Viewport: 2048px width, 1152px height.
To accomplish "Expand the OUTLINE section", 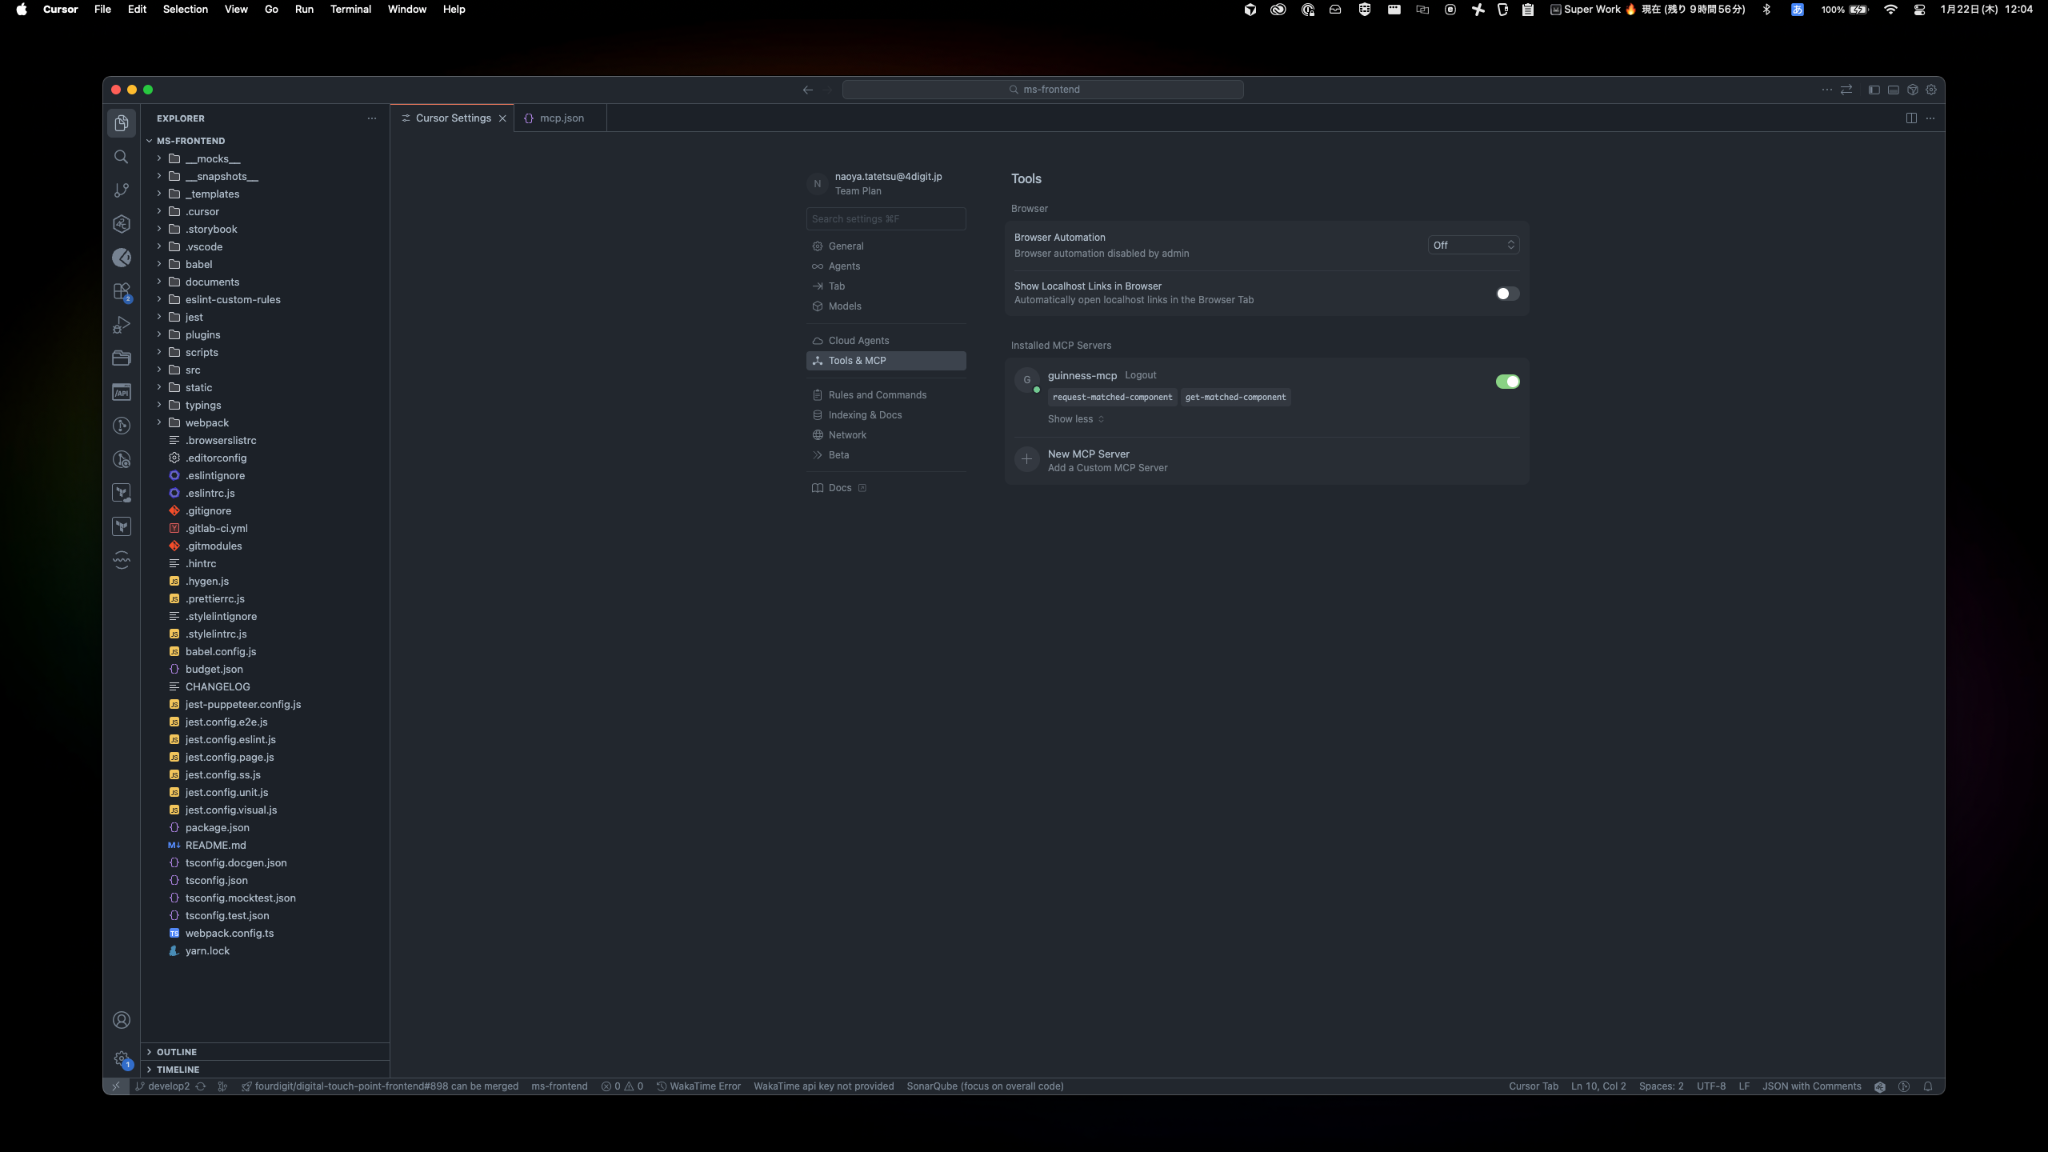I will click(176, 1052).
